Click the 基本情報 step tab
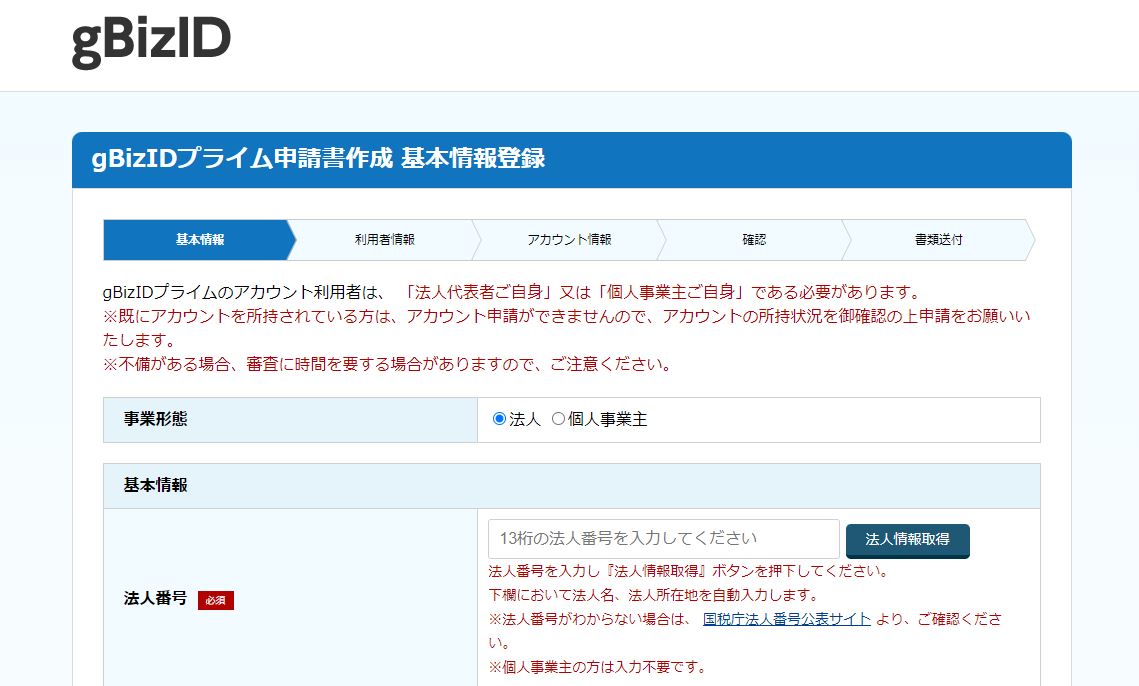 tap(200, 240)
